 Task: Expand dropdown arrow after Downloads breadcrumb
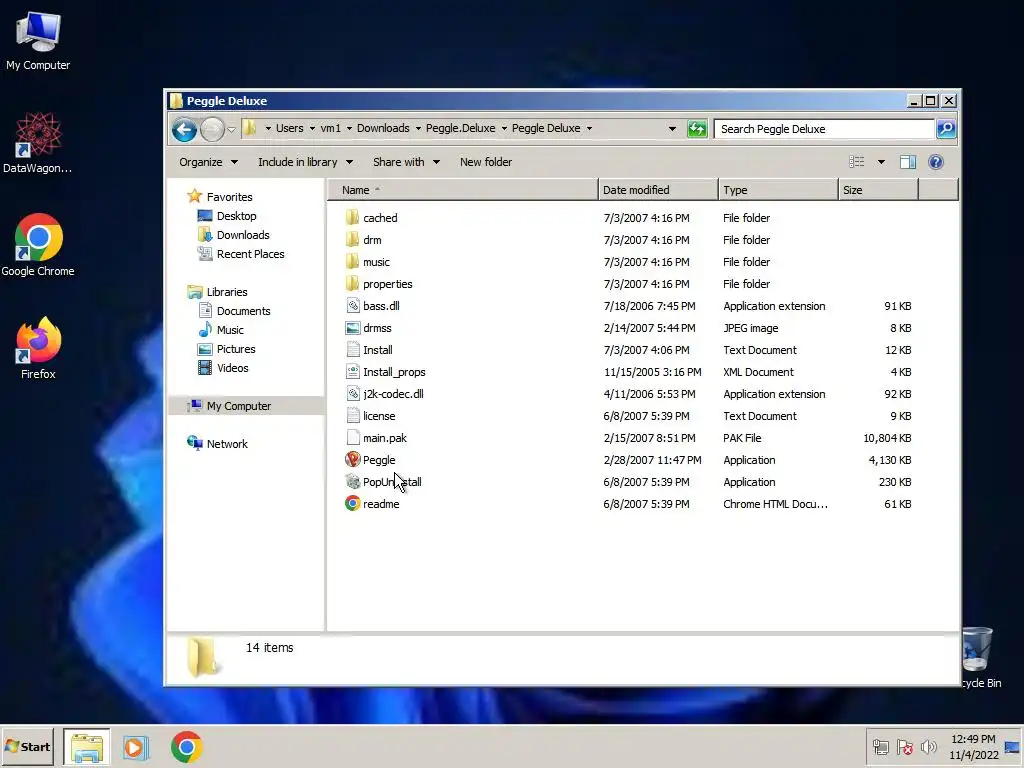(x=418, y=129)
